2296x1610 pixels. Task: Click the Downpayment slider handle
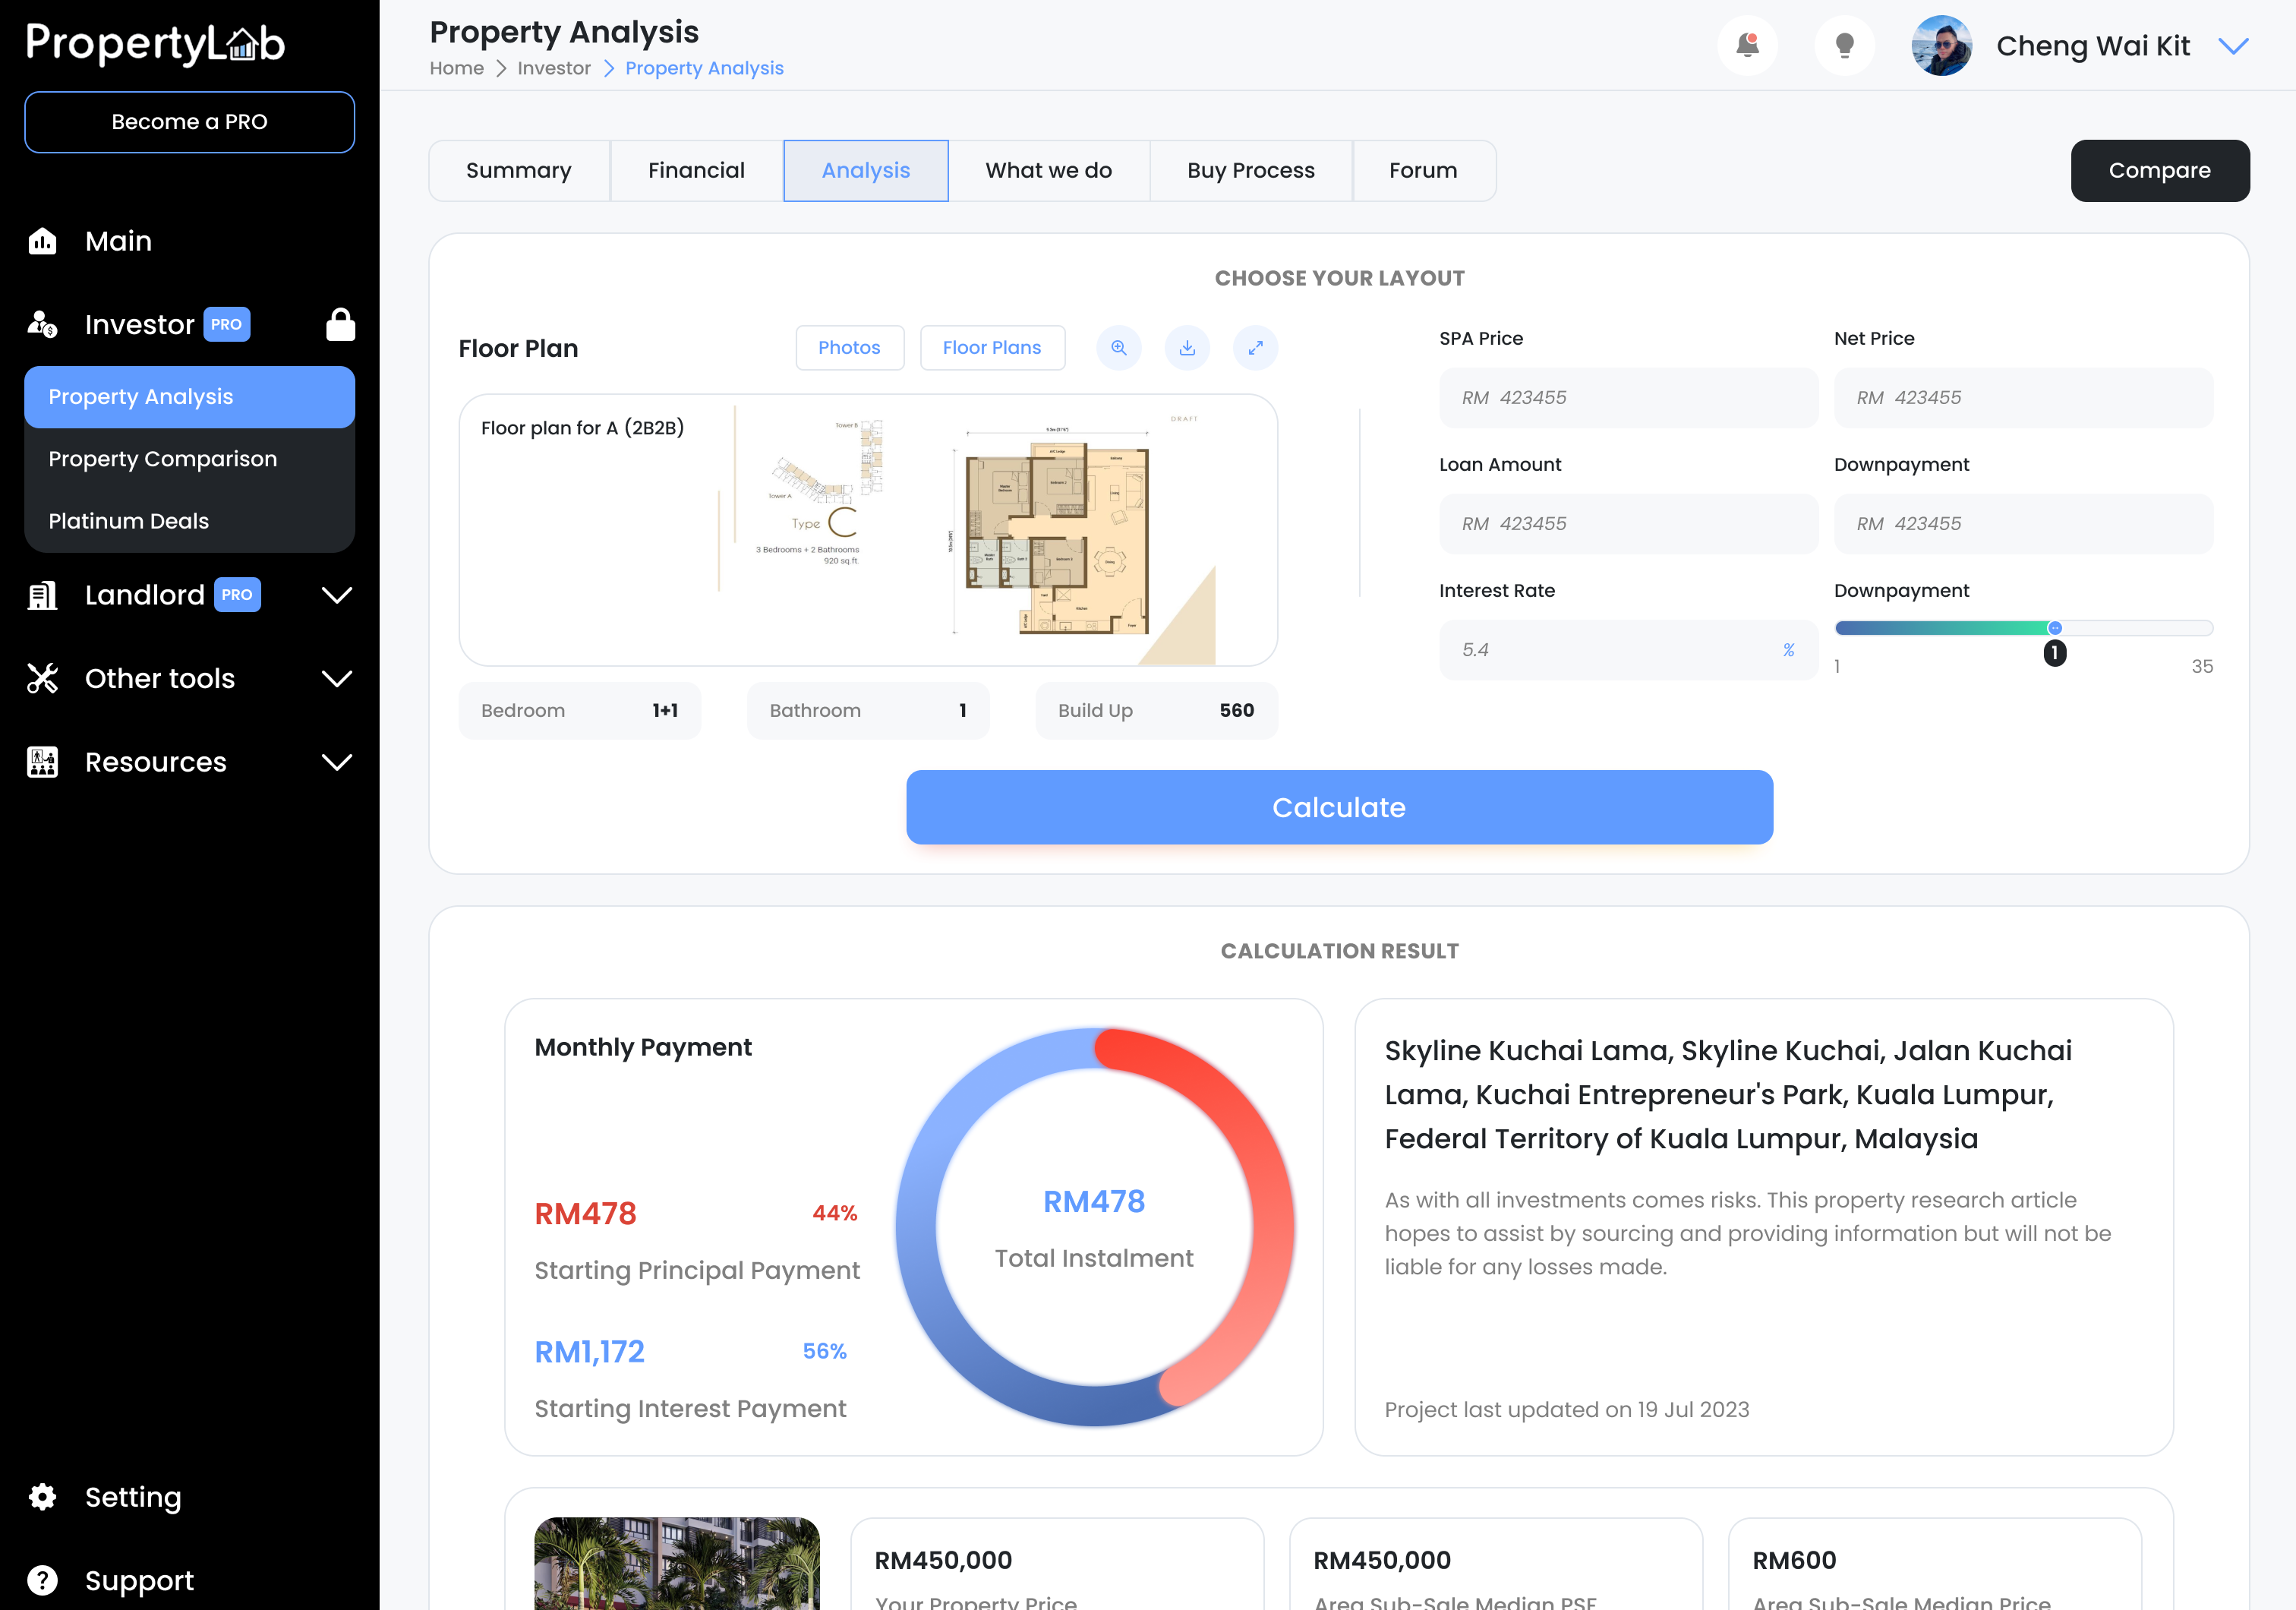click(x=2054, y=628)
